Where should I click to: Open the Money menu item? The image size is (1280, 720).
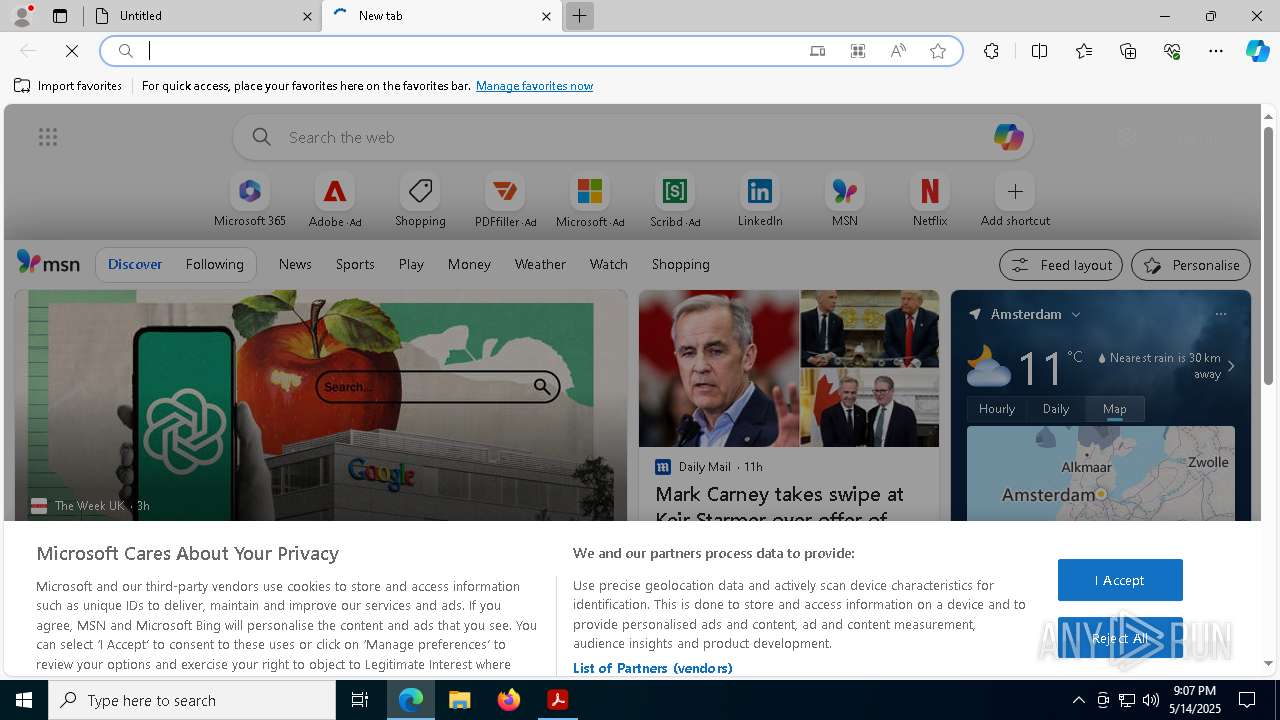(469, 264)
